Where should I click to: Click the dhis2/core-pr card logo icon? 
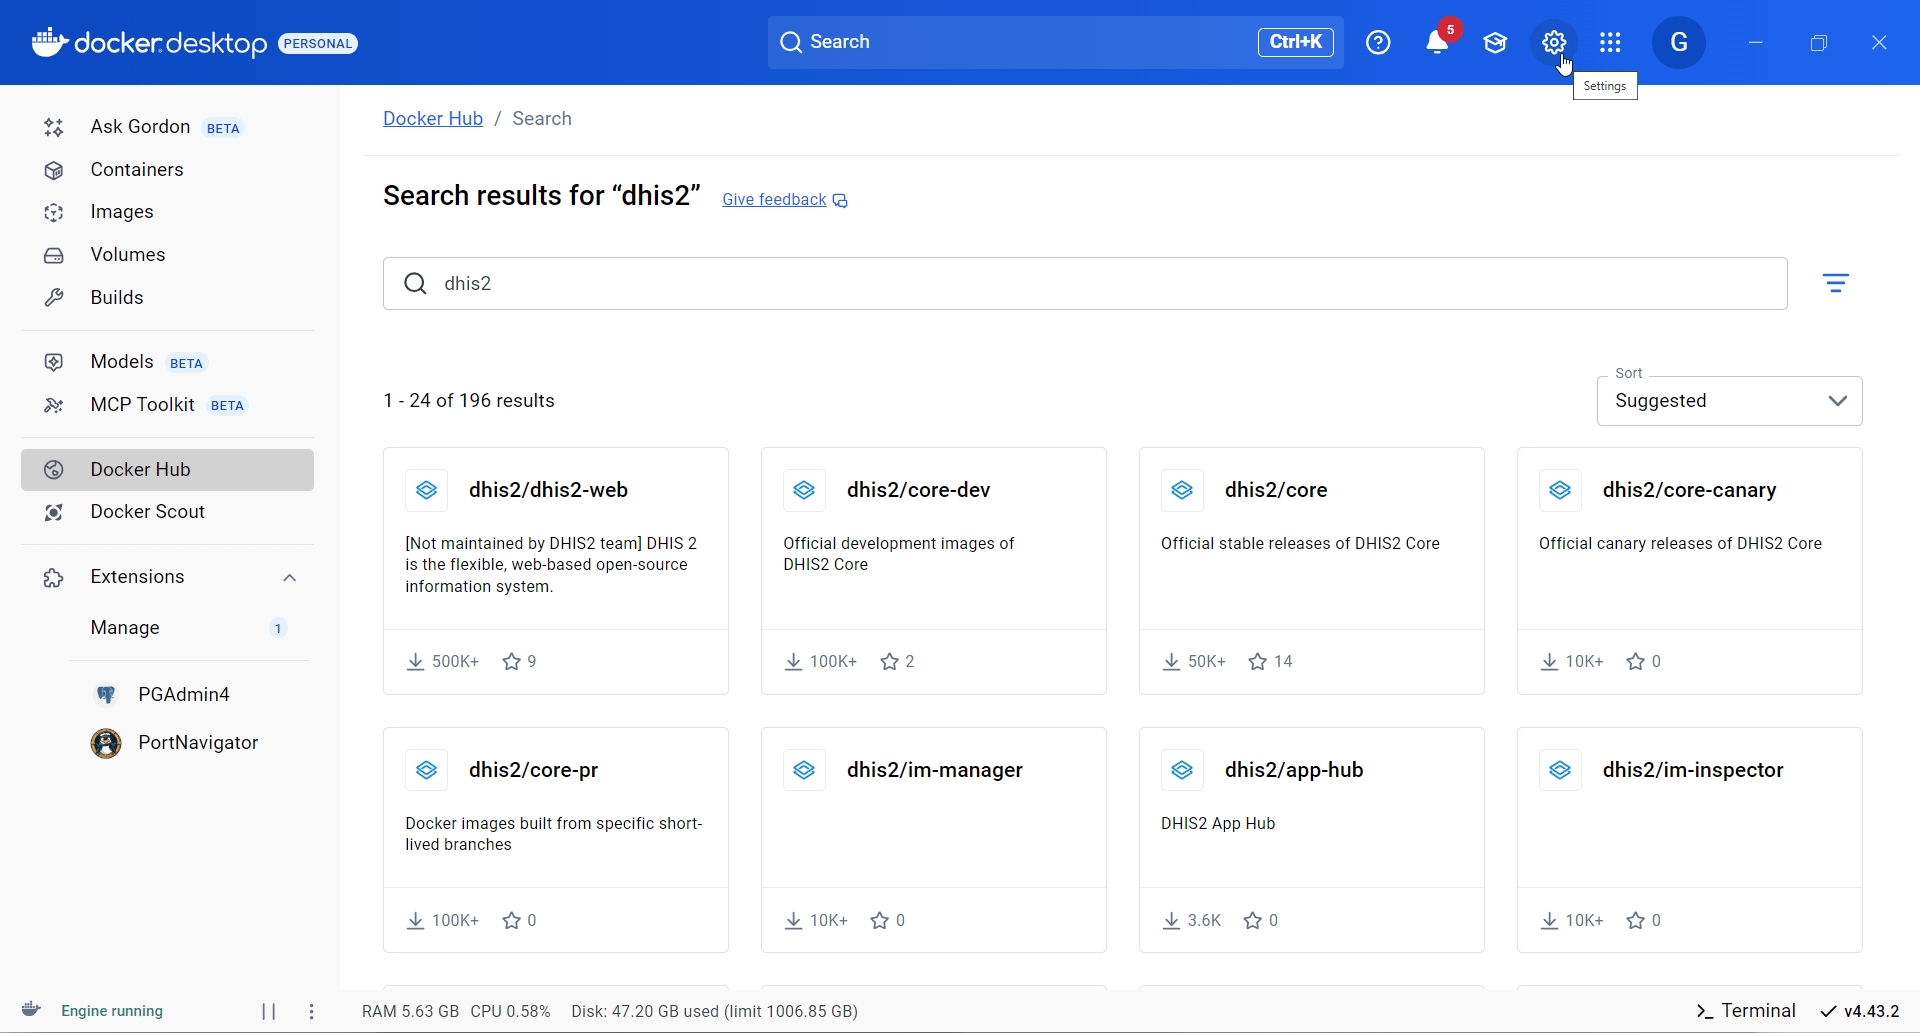(426, 770)
